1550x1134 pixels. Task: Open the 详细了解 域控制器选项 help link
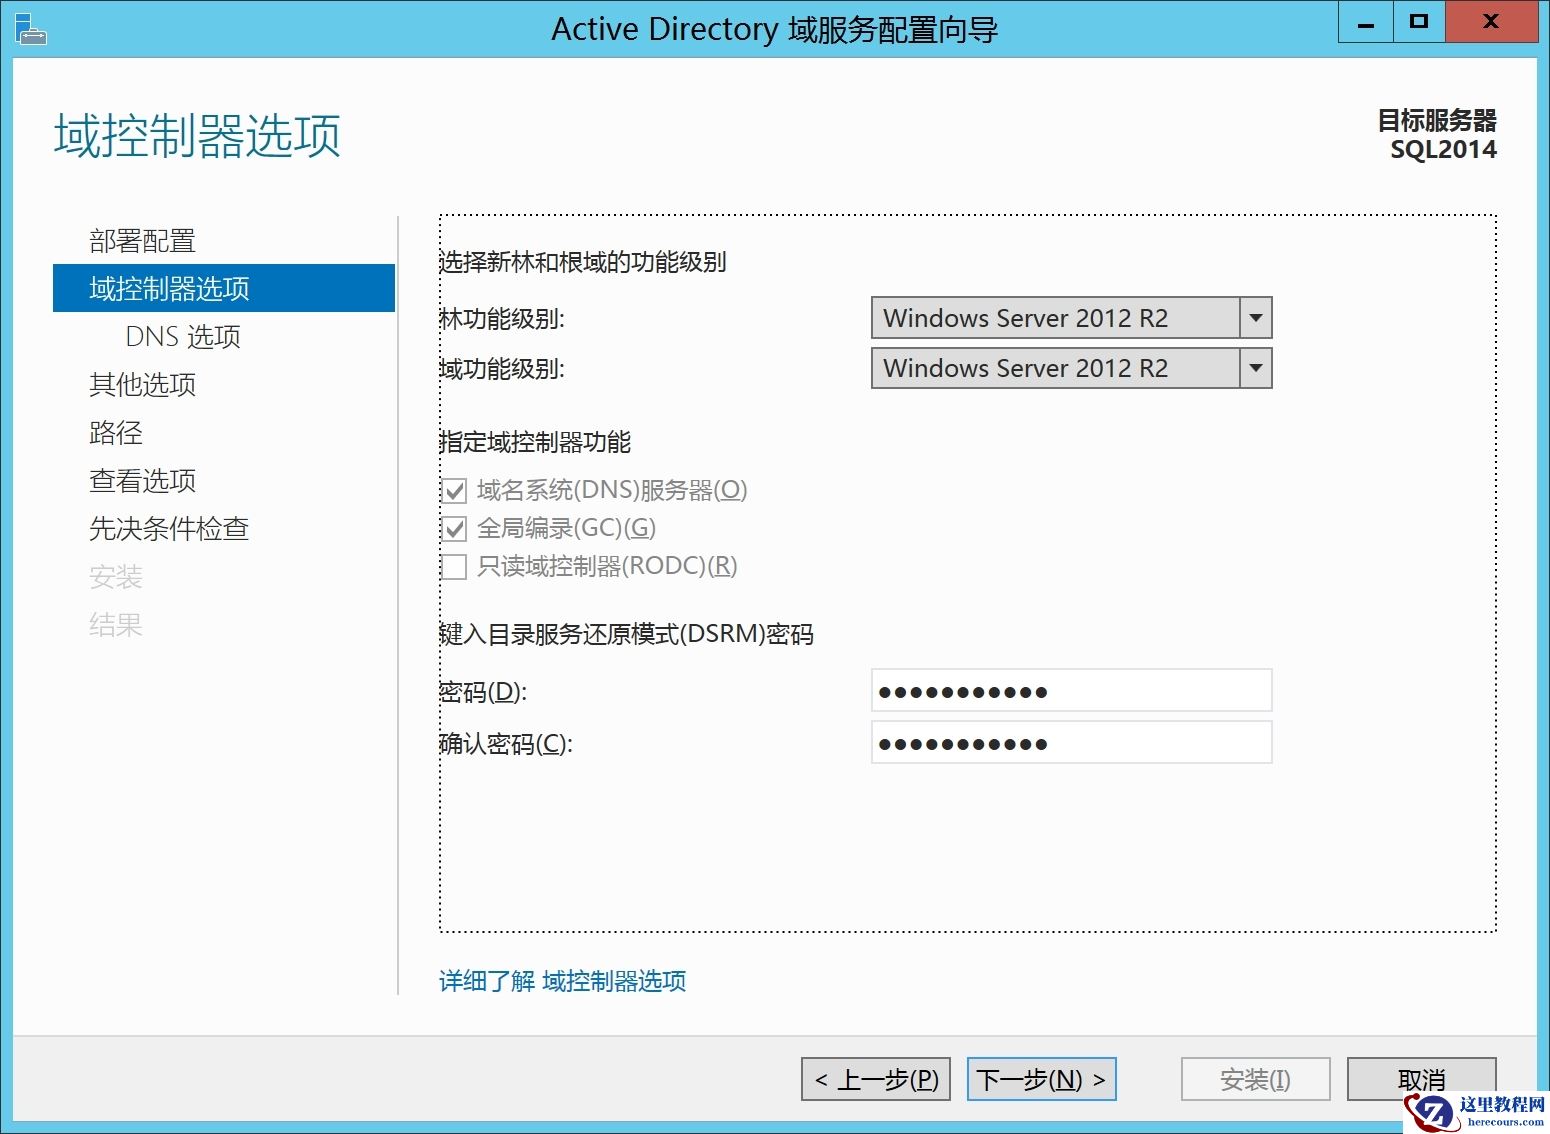coord(562,981)
